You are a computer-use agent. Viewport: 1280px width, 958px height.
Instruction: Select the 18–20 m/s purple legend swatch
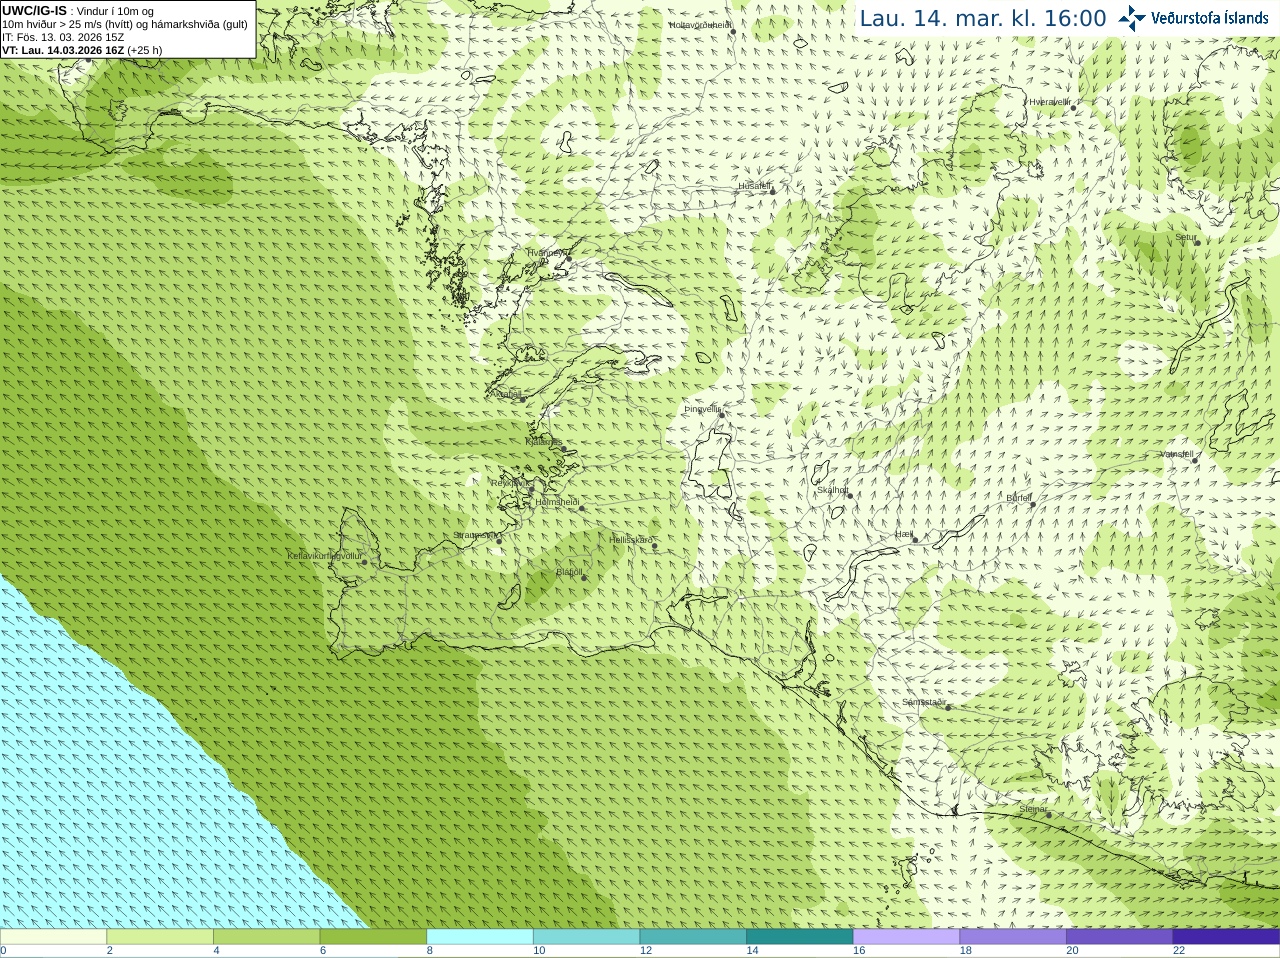1013,936
